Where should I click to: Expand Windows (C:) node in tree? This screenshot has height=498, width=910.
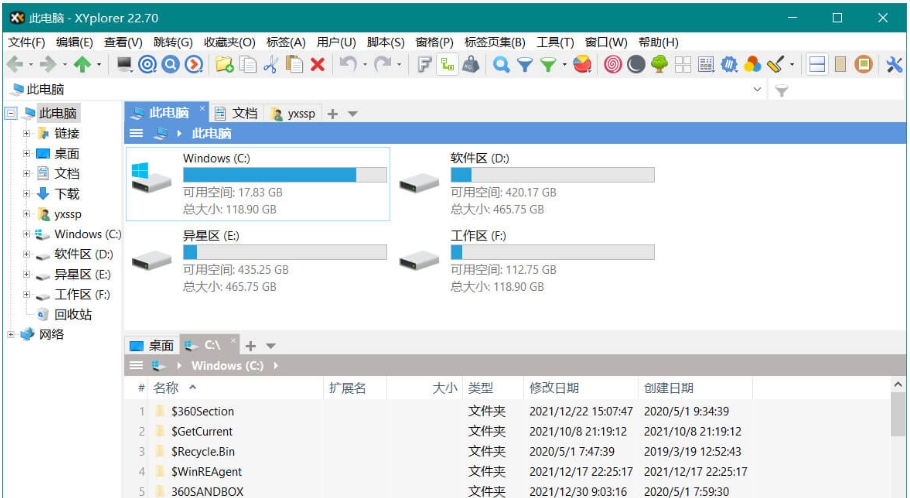click(26, 234)
